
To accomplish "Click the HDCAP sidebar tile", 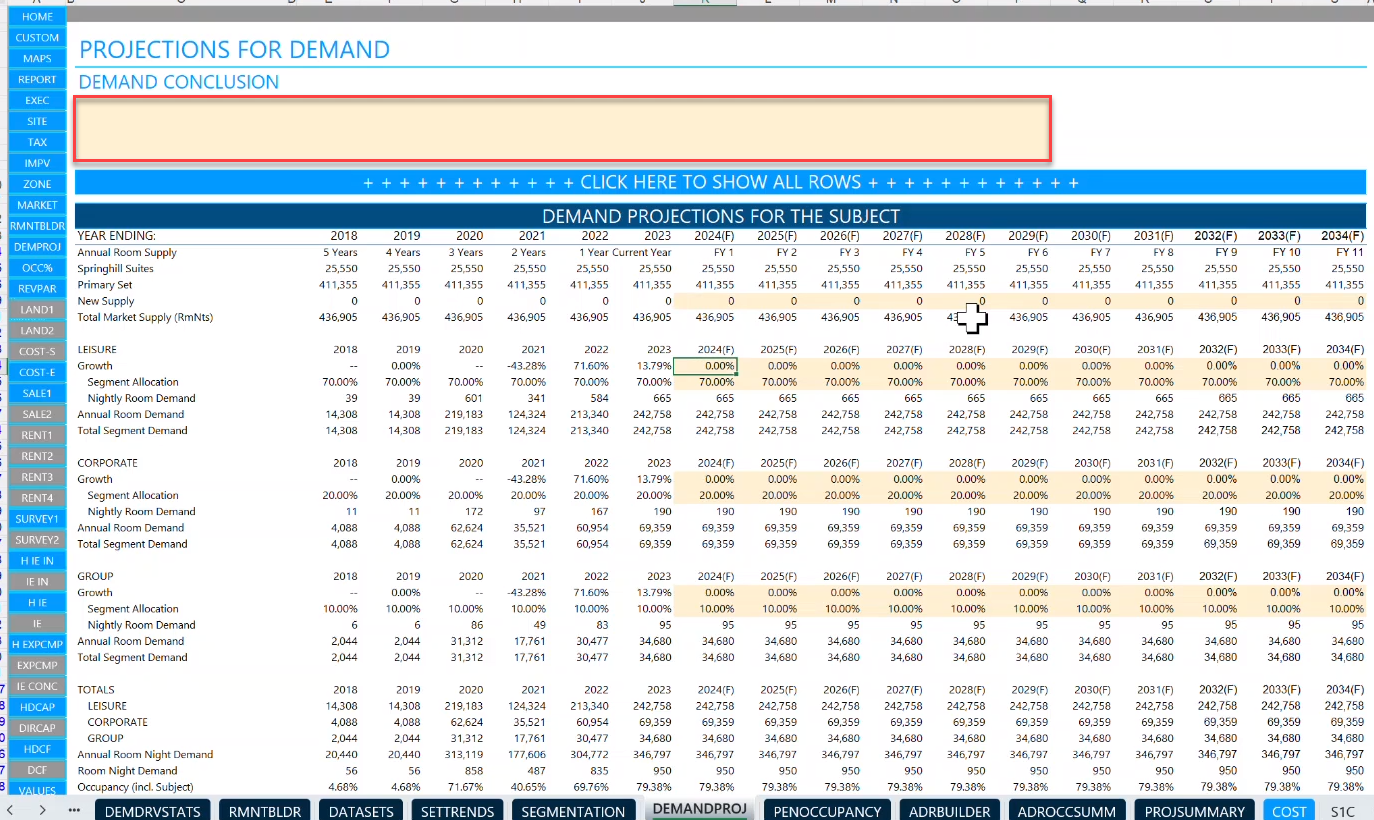I will tap(36, 707).
